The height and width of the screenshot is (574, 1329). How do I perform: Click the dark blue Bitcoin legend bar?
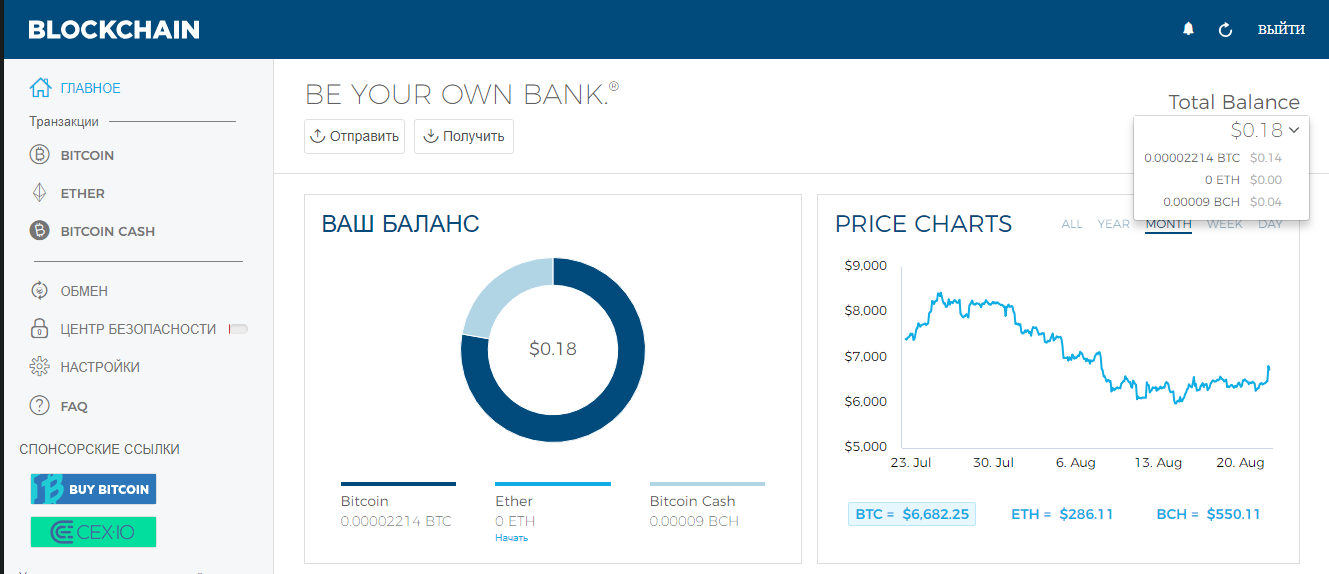(x=398, y=484)
